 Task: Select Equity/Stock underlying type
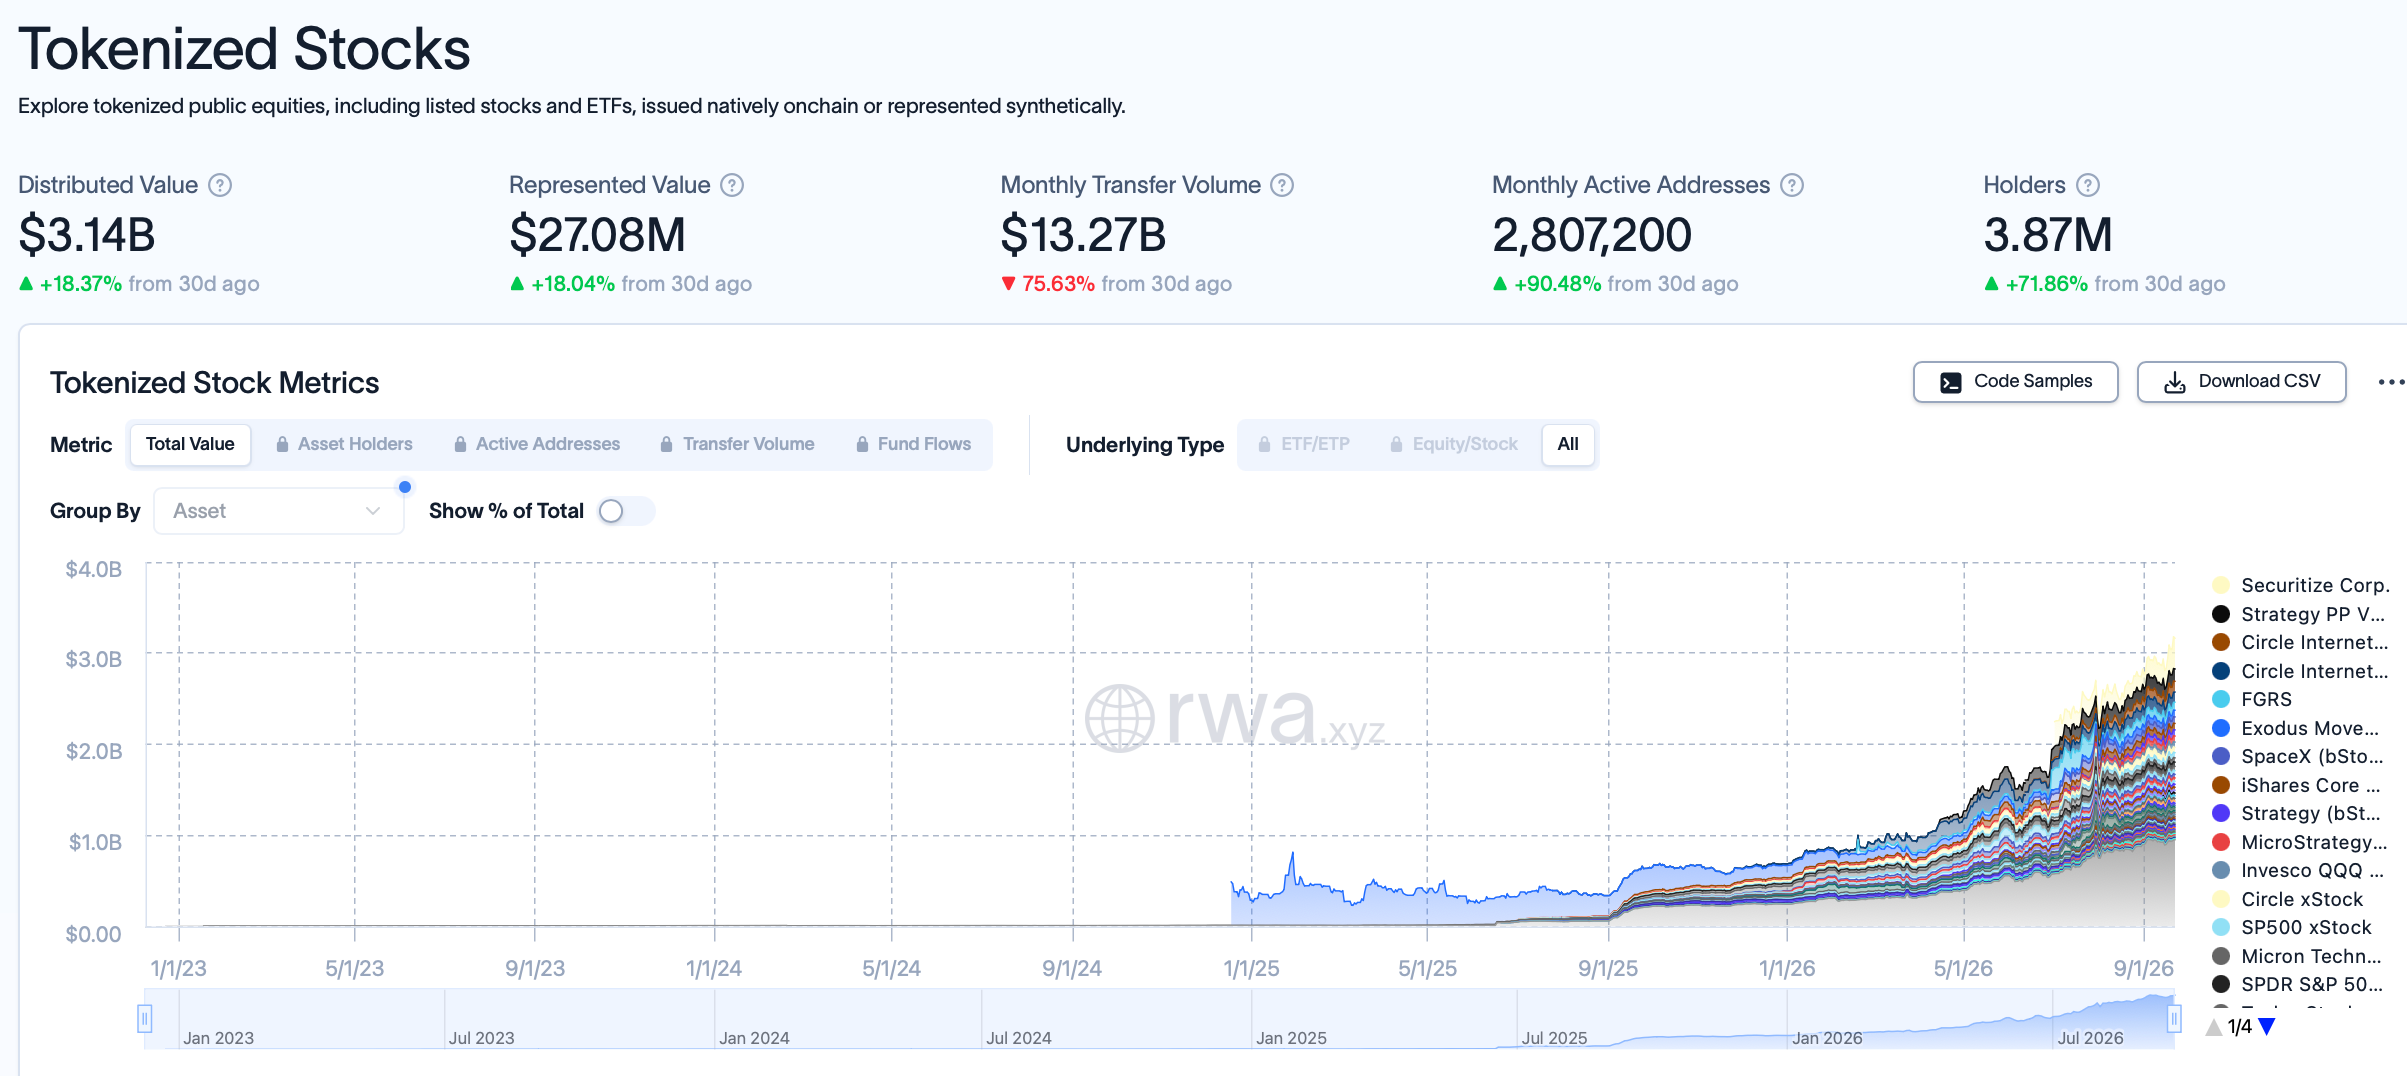pyautogui.click(x=1454, y=444)
